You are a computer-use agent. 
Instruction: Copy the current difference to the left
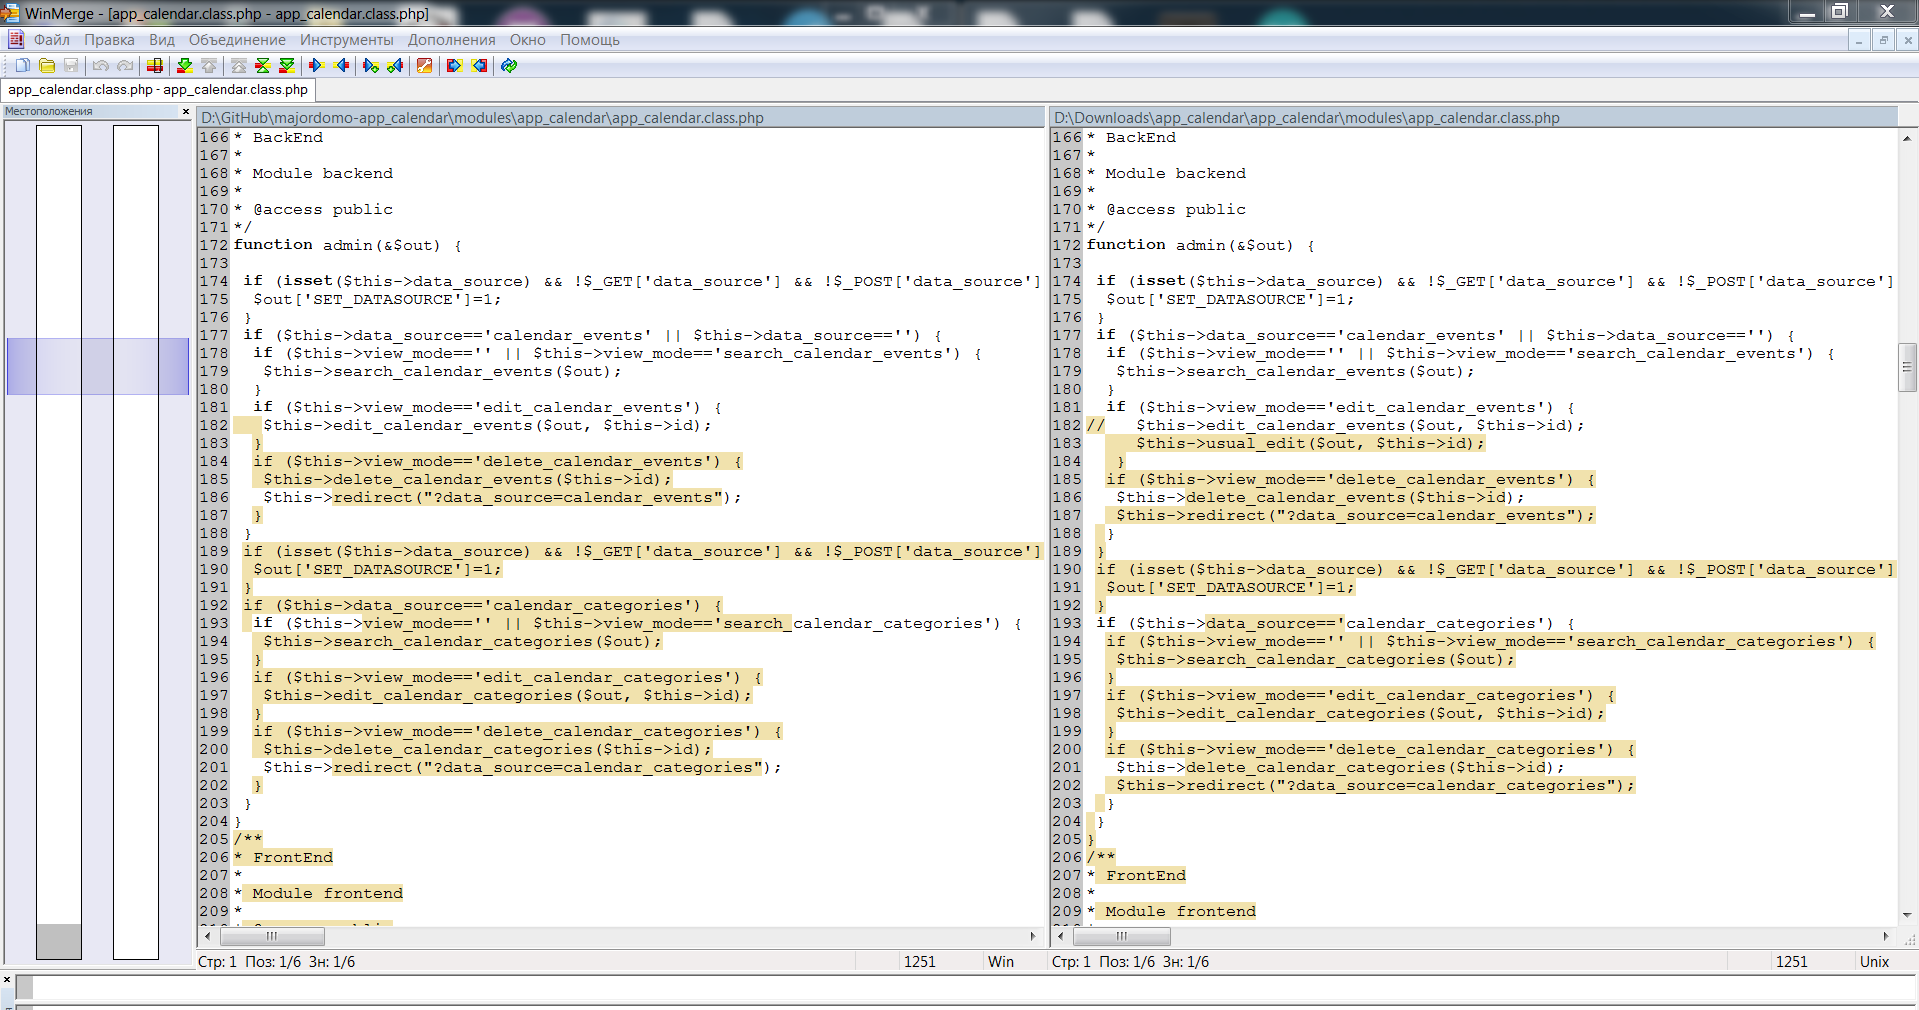tap(342, 66)
